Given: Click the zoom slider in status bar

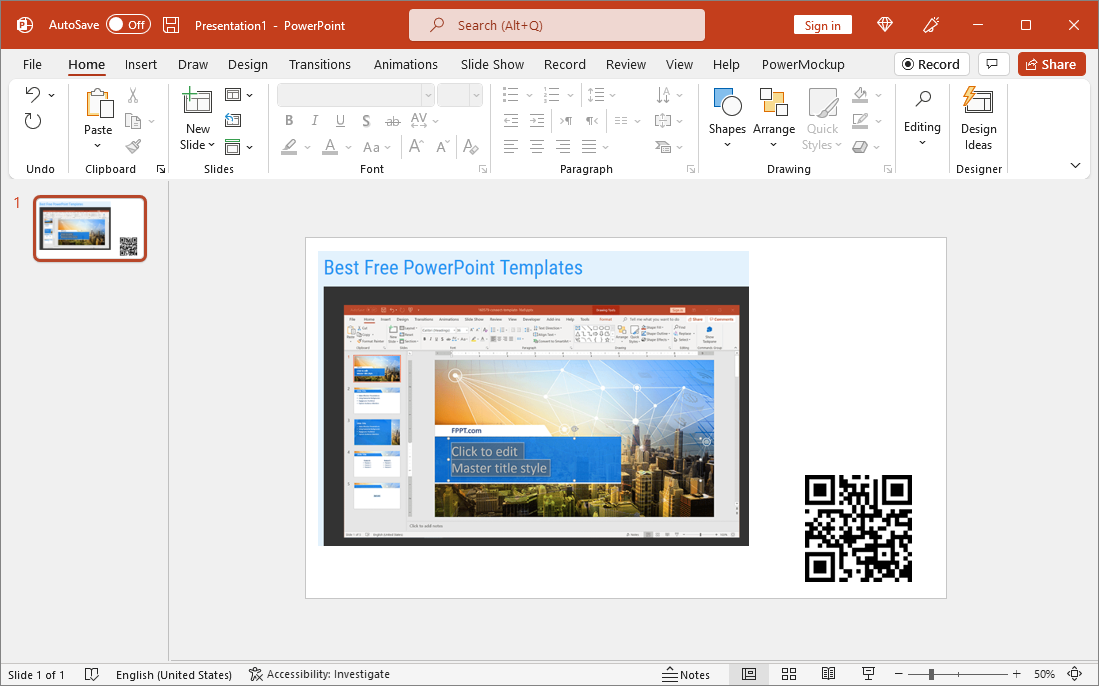Looking at the screenshot, I should pyautogui.click(x=931, y=674).
